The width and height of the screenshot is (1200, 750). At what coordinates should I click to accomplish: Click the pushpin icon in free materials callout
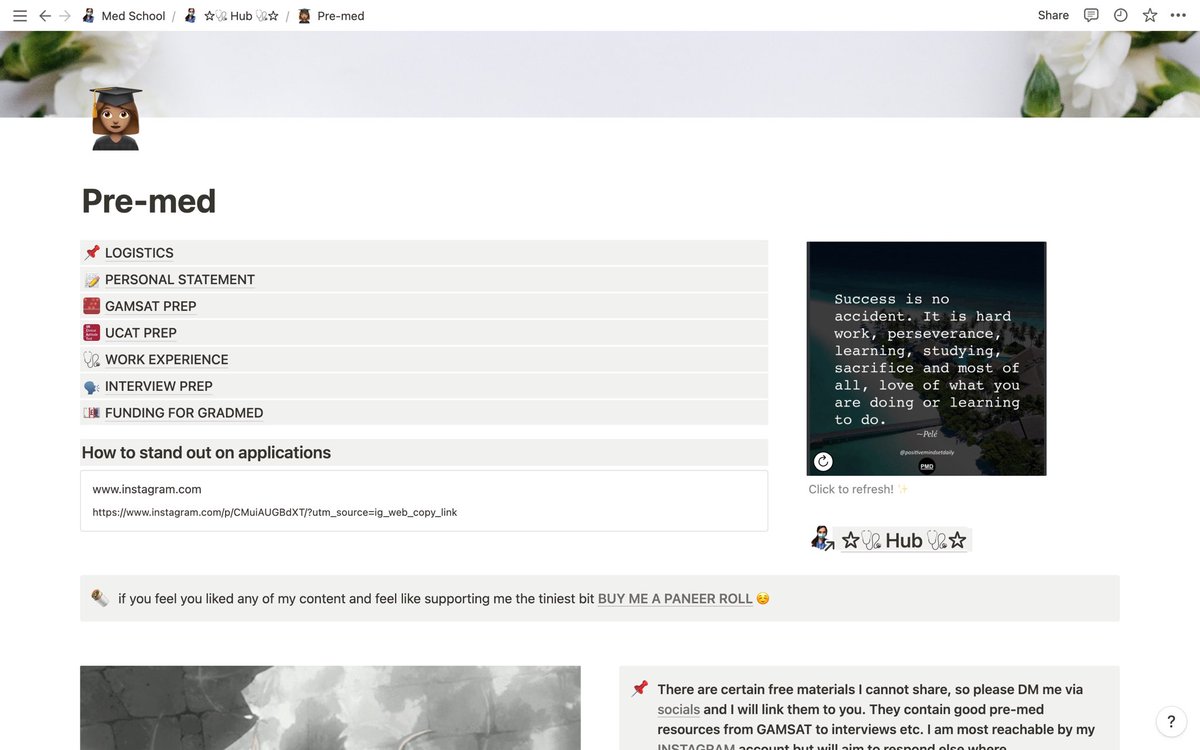[x=640, y=689]
